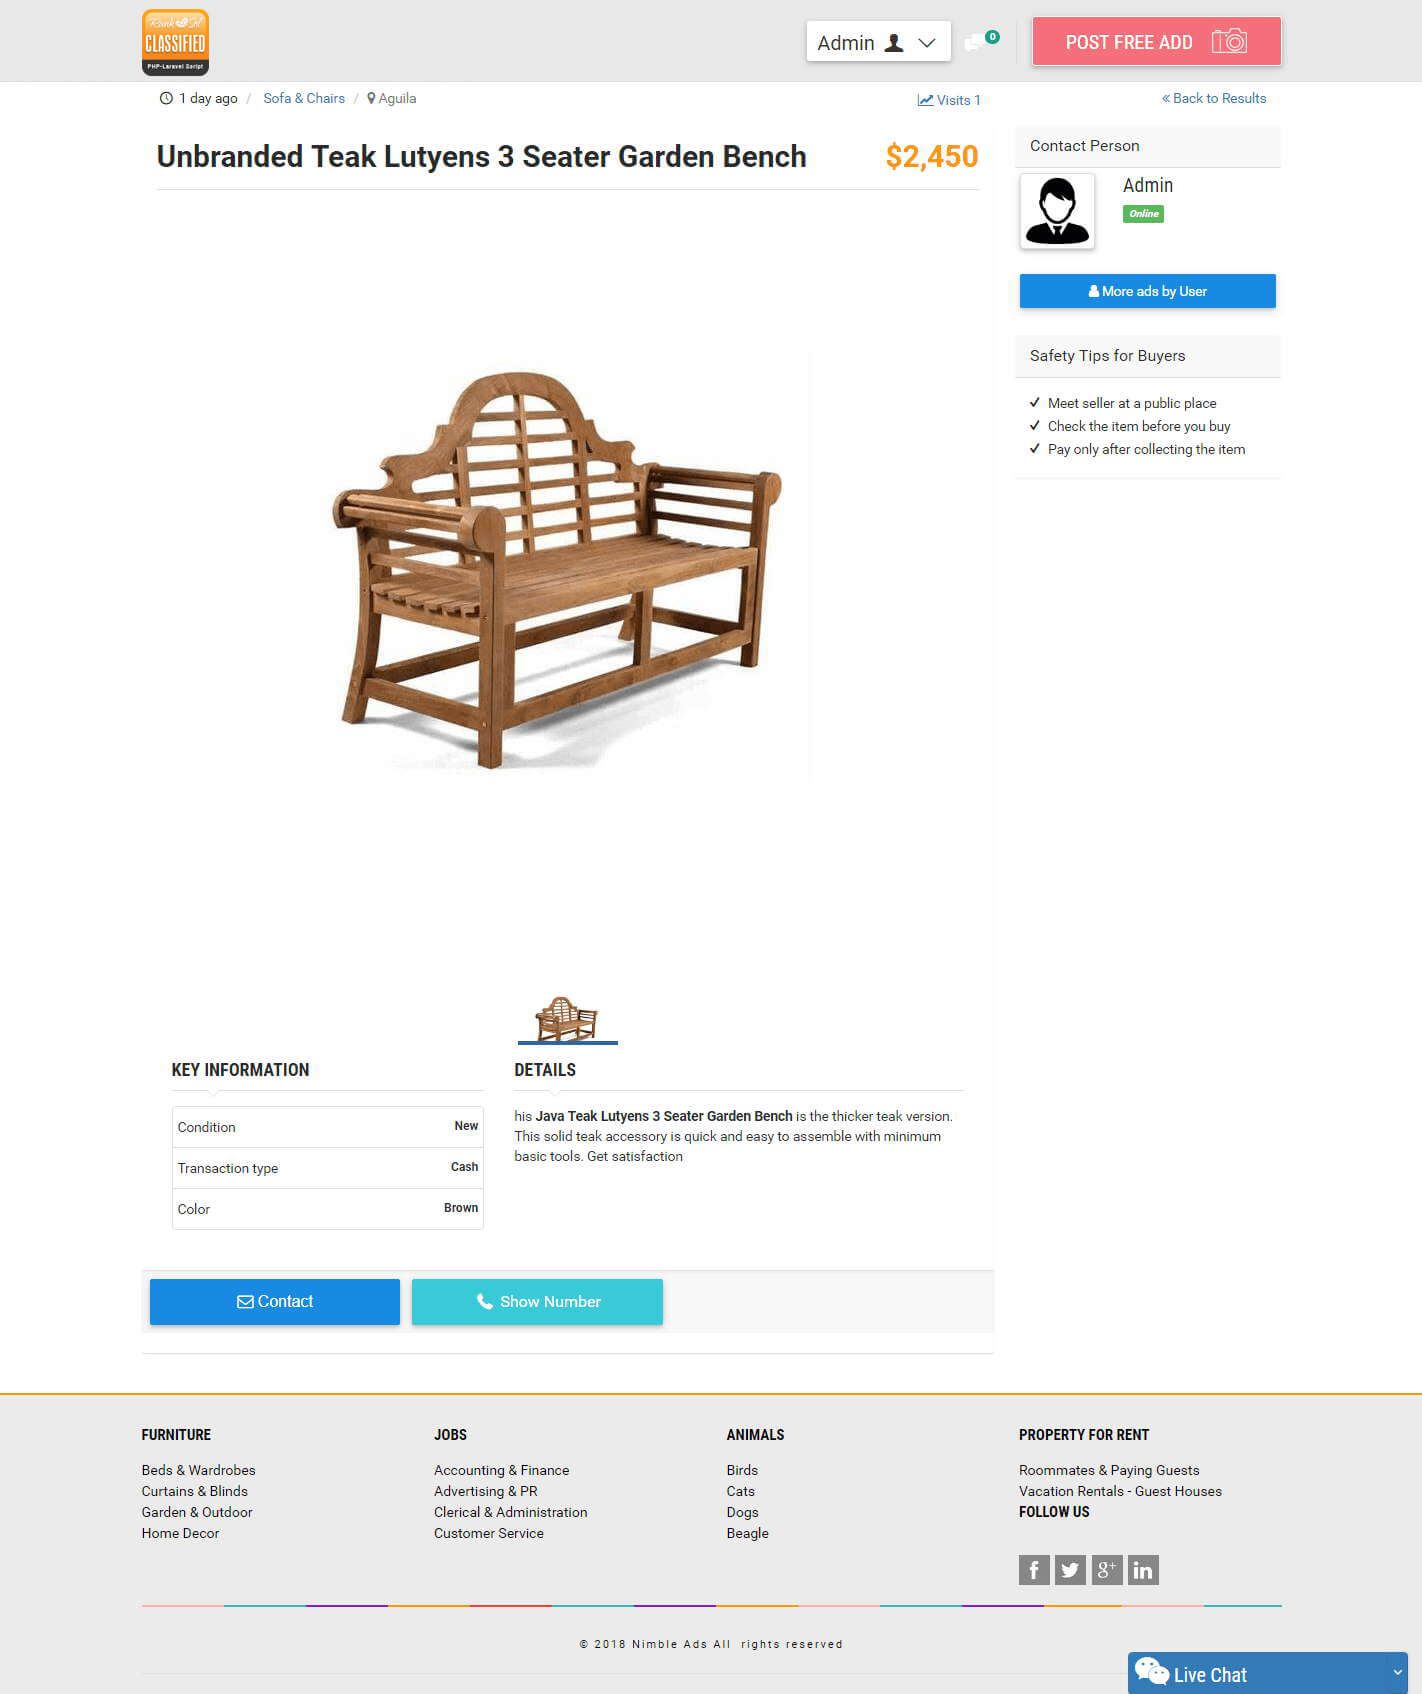Open the Admin user dropdown
Viewport: 1422px width, 1694px height.
pos(878,42)
